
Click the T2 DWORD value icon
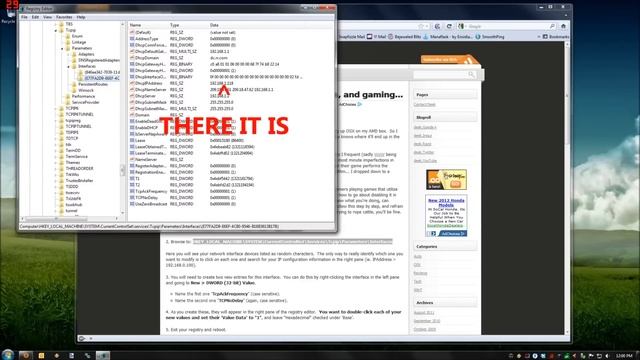tap(132, 185)
